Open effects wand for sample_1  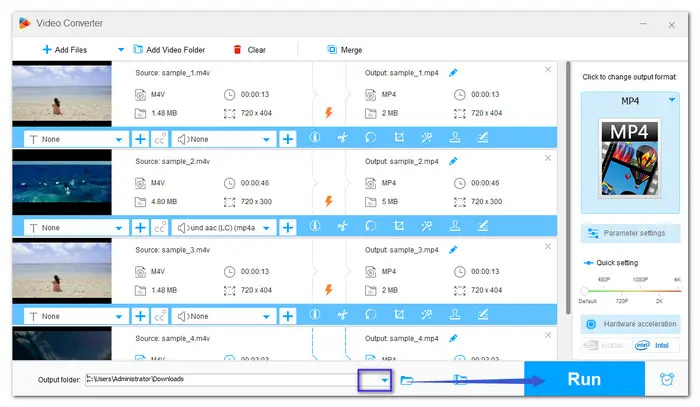pos(427,137)
